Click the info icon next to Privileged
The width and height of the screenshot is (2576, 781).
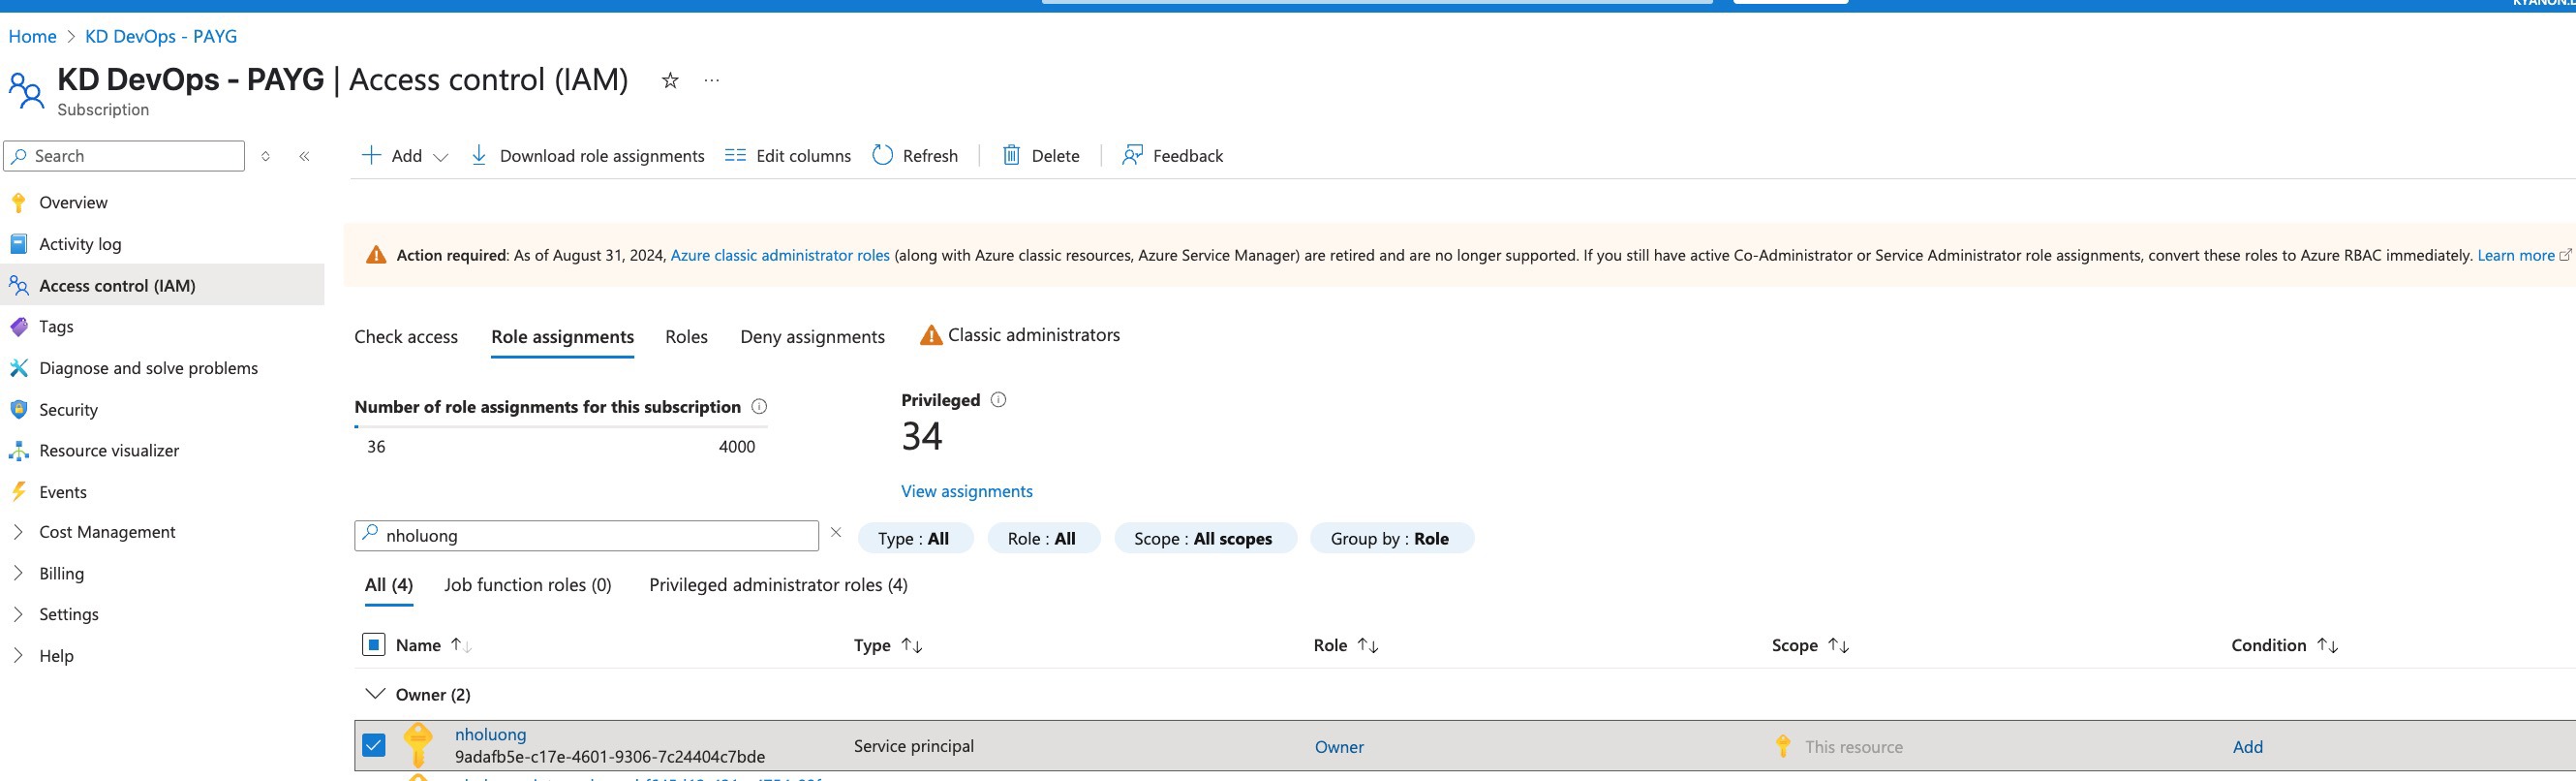click(x=998, y=399)
